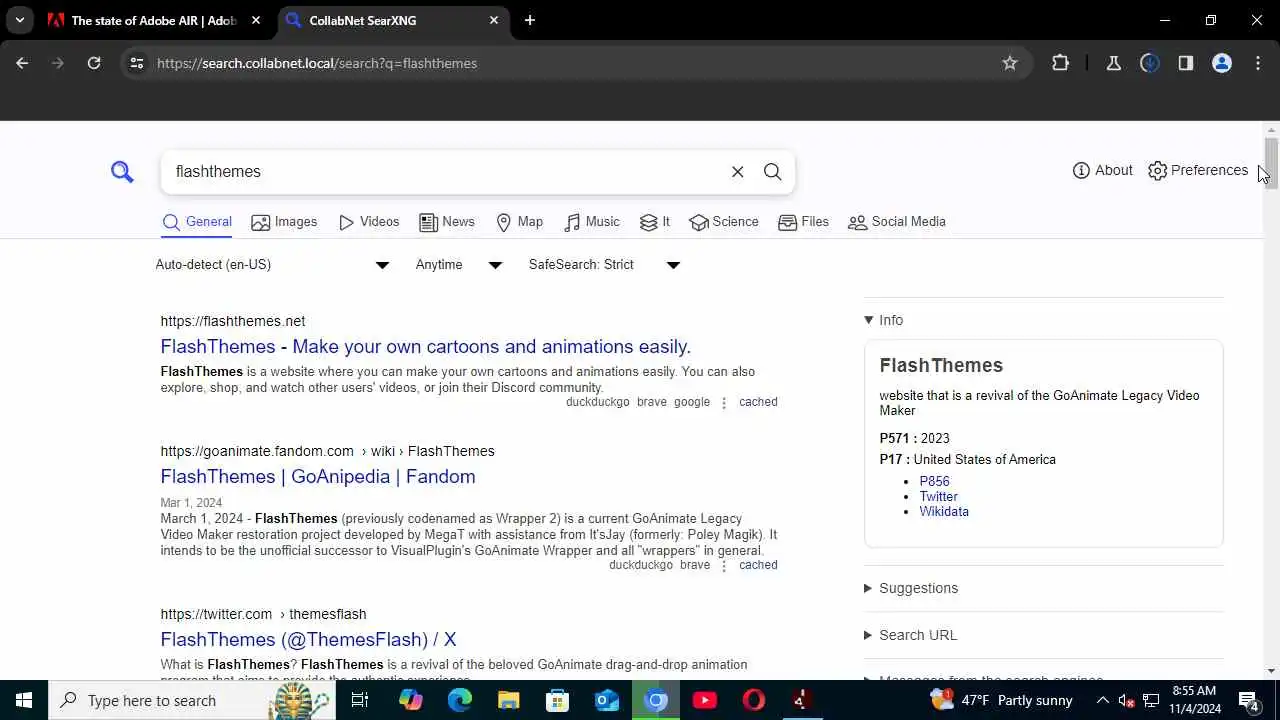Reload the current page
This screenshot has height=720, width=1280.
pyautogui.click(x=94, y=63)
